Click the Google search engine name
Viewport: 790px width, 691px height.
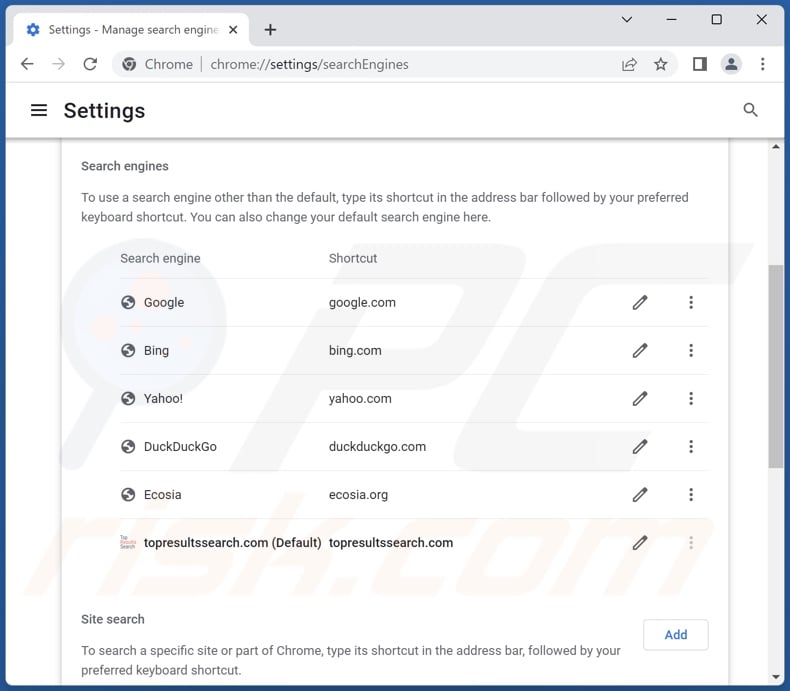(164, 302)
